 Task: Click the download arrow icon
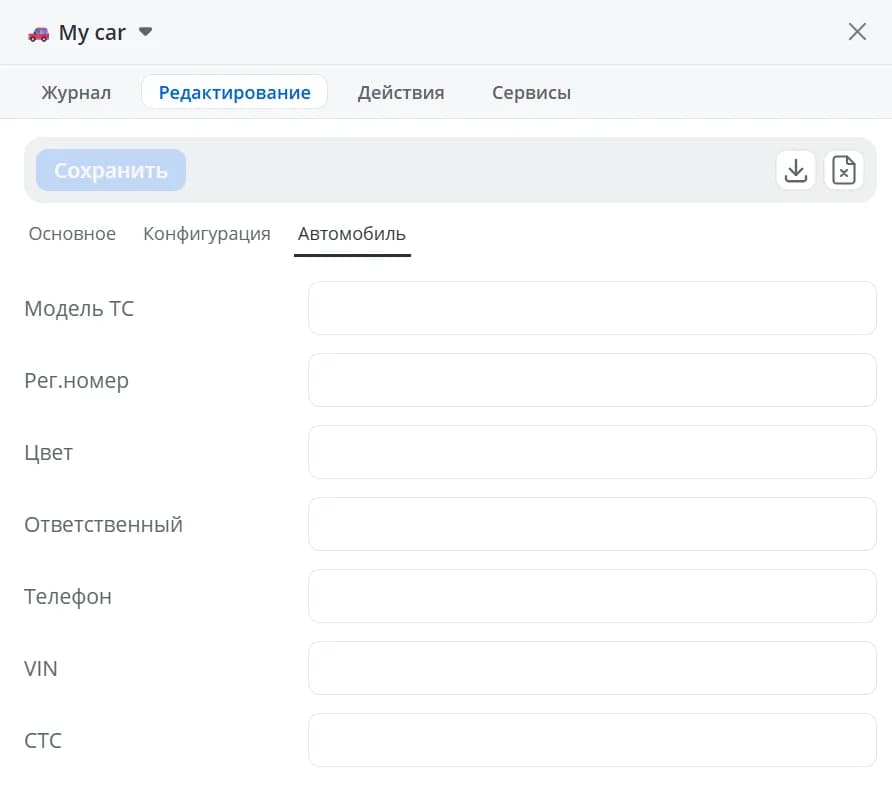click(796, 170)
